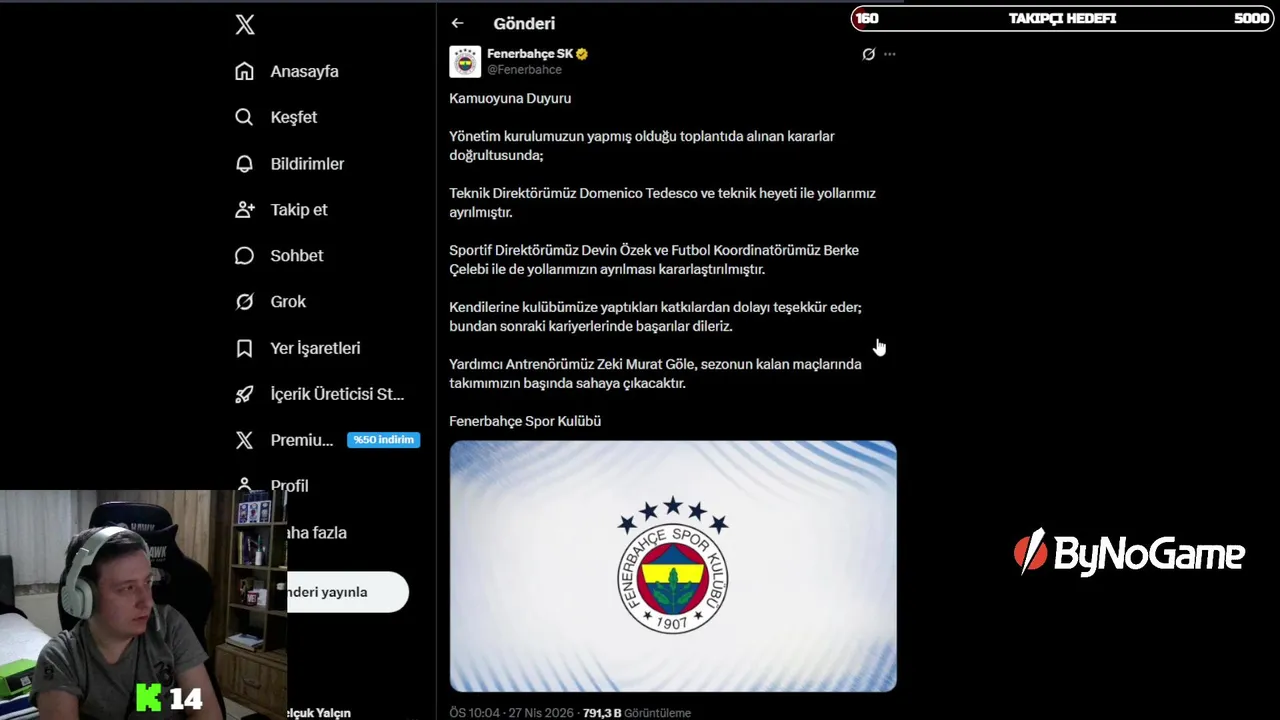Image resolution: width=1280 pixels, height=720 pixels.
Task: Click the Grok icon in sidebar
Action: (244, 301)
